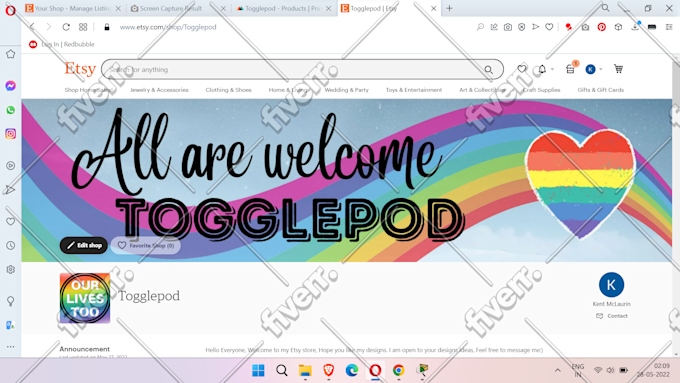Open the speed dial grid icon
Image resolution: width=680 pixels, height=383 pixels.
83,27
